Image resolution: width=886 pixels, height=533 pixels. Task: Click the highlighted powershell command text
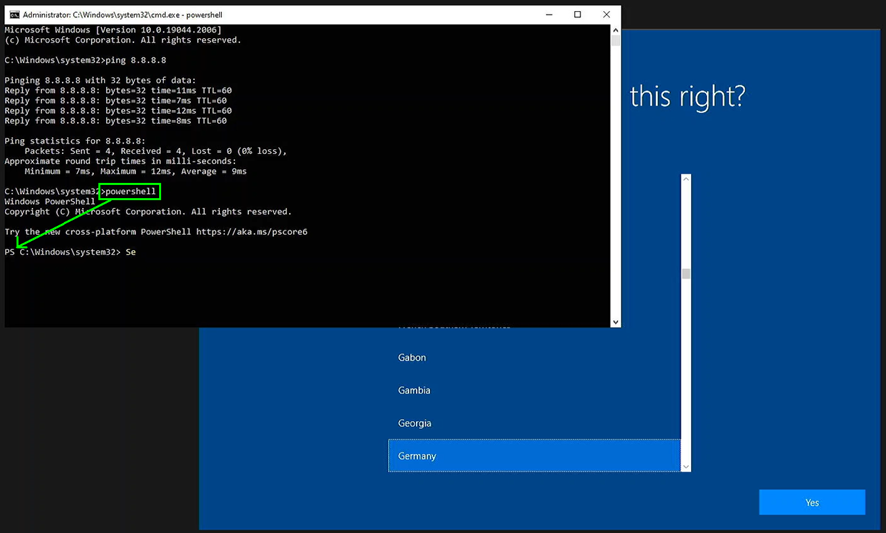click(x=130, y=191)
